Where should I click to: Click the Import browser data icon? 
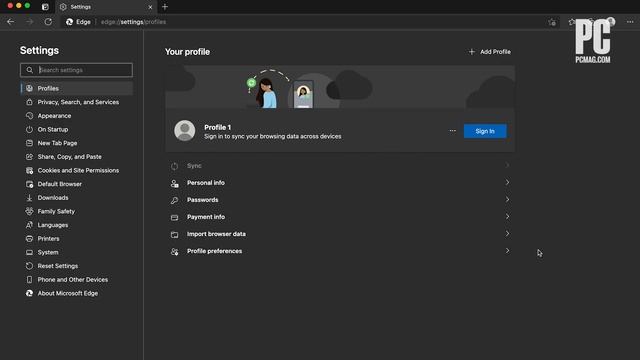(x=174, y=235)
